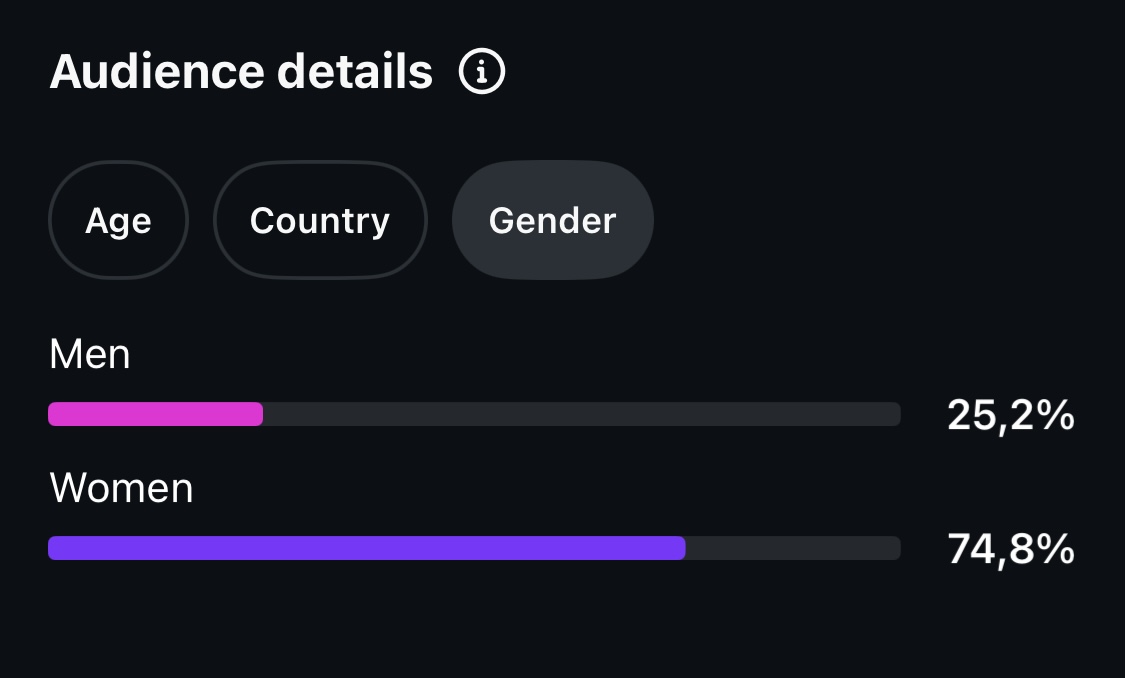Tap the word details in the heading

(x=355, y=71)
